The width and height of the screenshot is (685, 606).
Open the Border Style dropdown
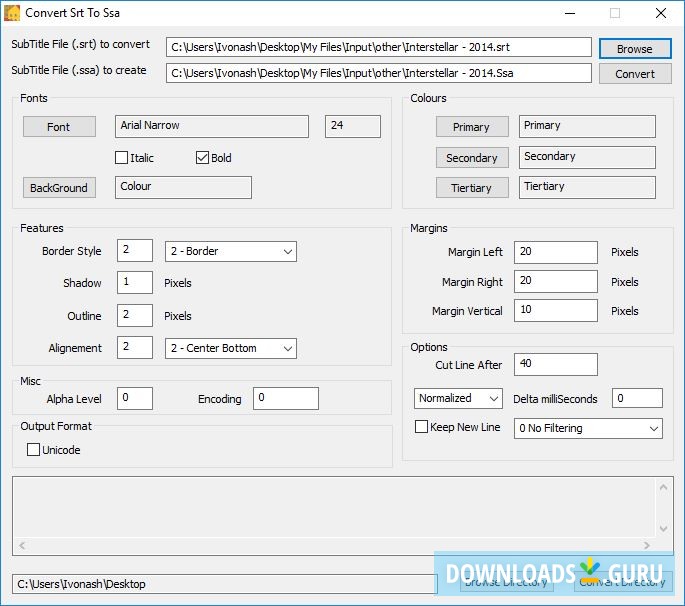pos(231,251)
